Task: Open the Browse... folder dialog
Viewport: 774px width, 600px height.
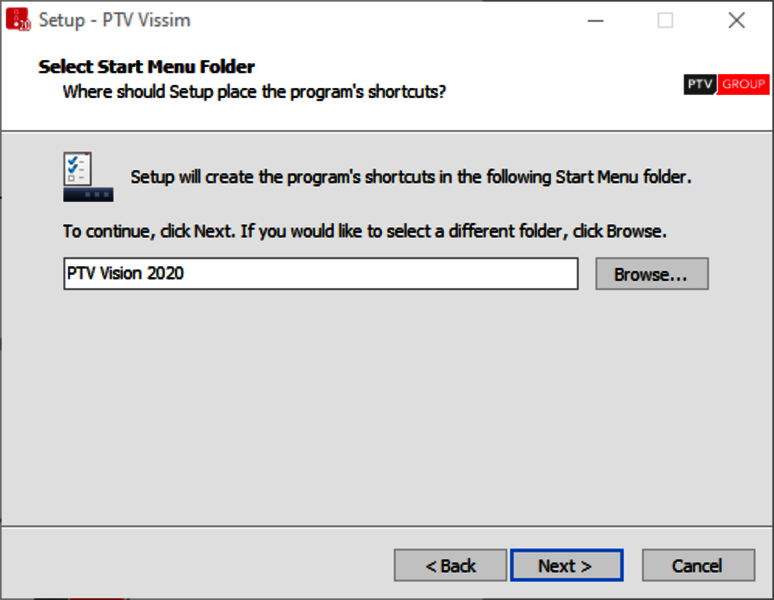Action: (x=652, y=274)
